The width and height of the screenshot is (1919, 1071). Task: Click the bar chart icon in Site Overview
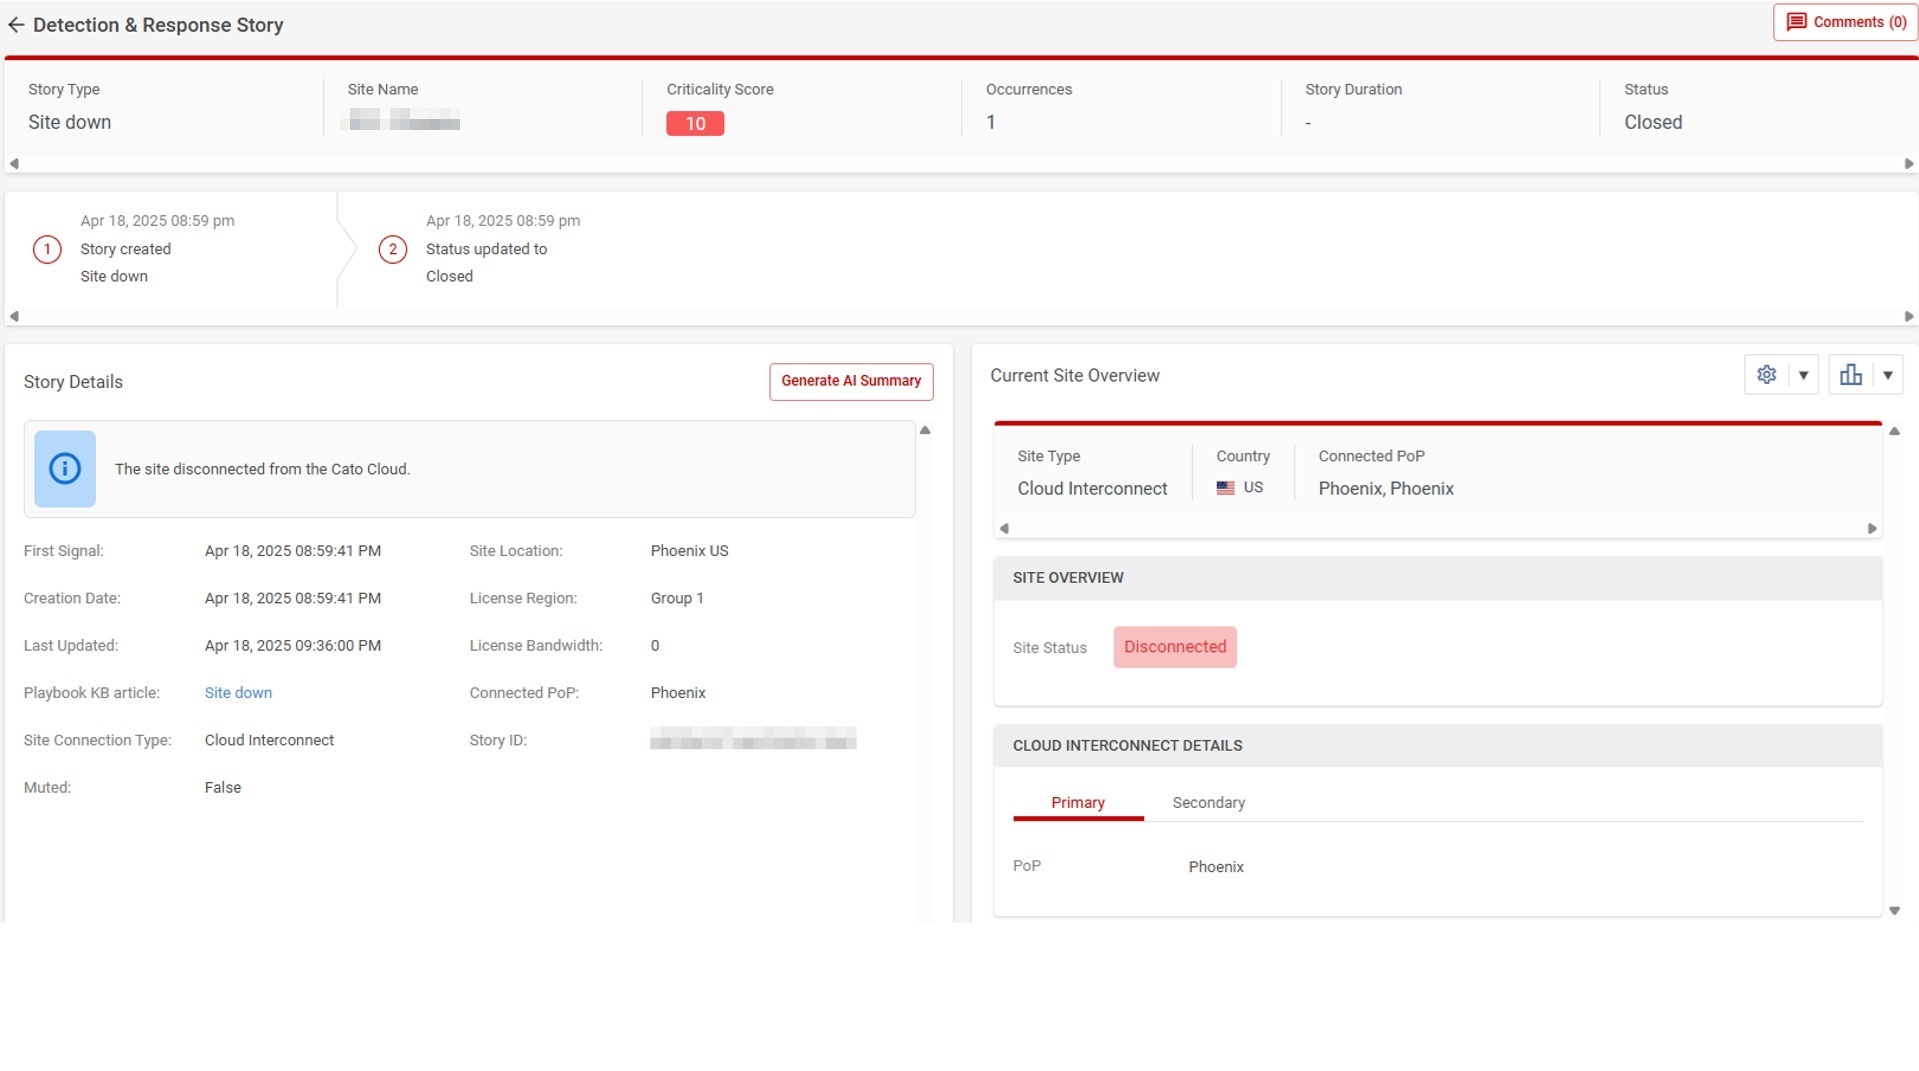[x=1850, y=375]
